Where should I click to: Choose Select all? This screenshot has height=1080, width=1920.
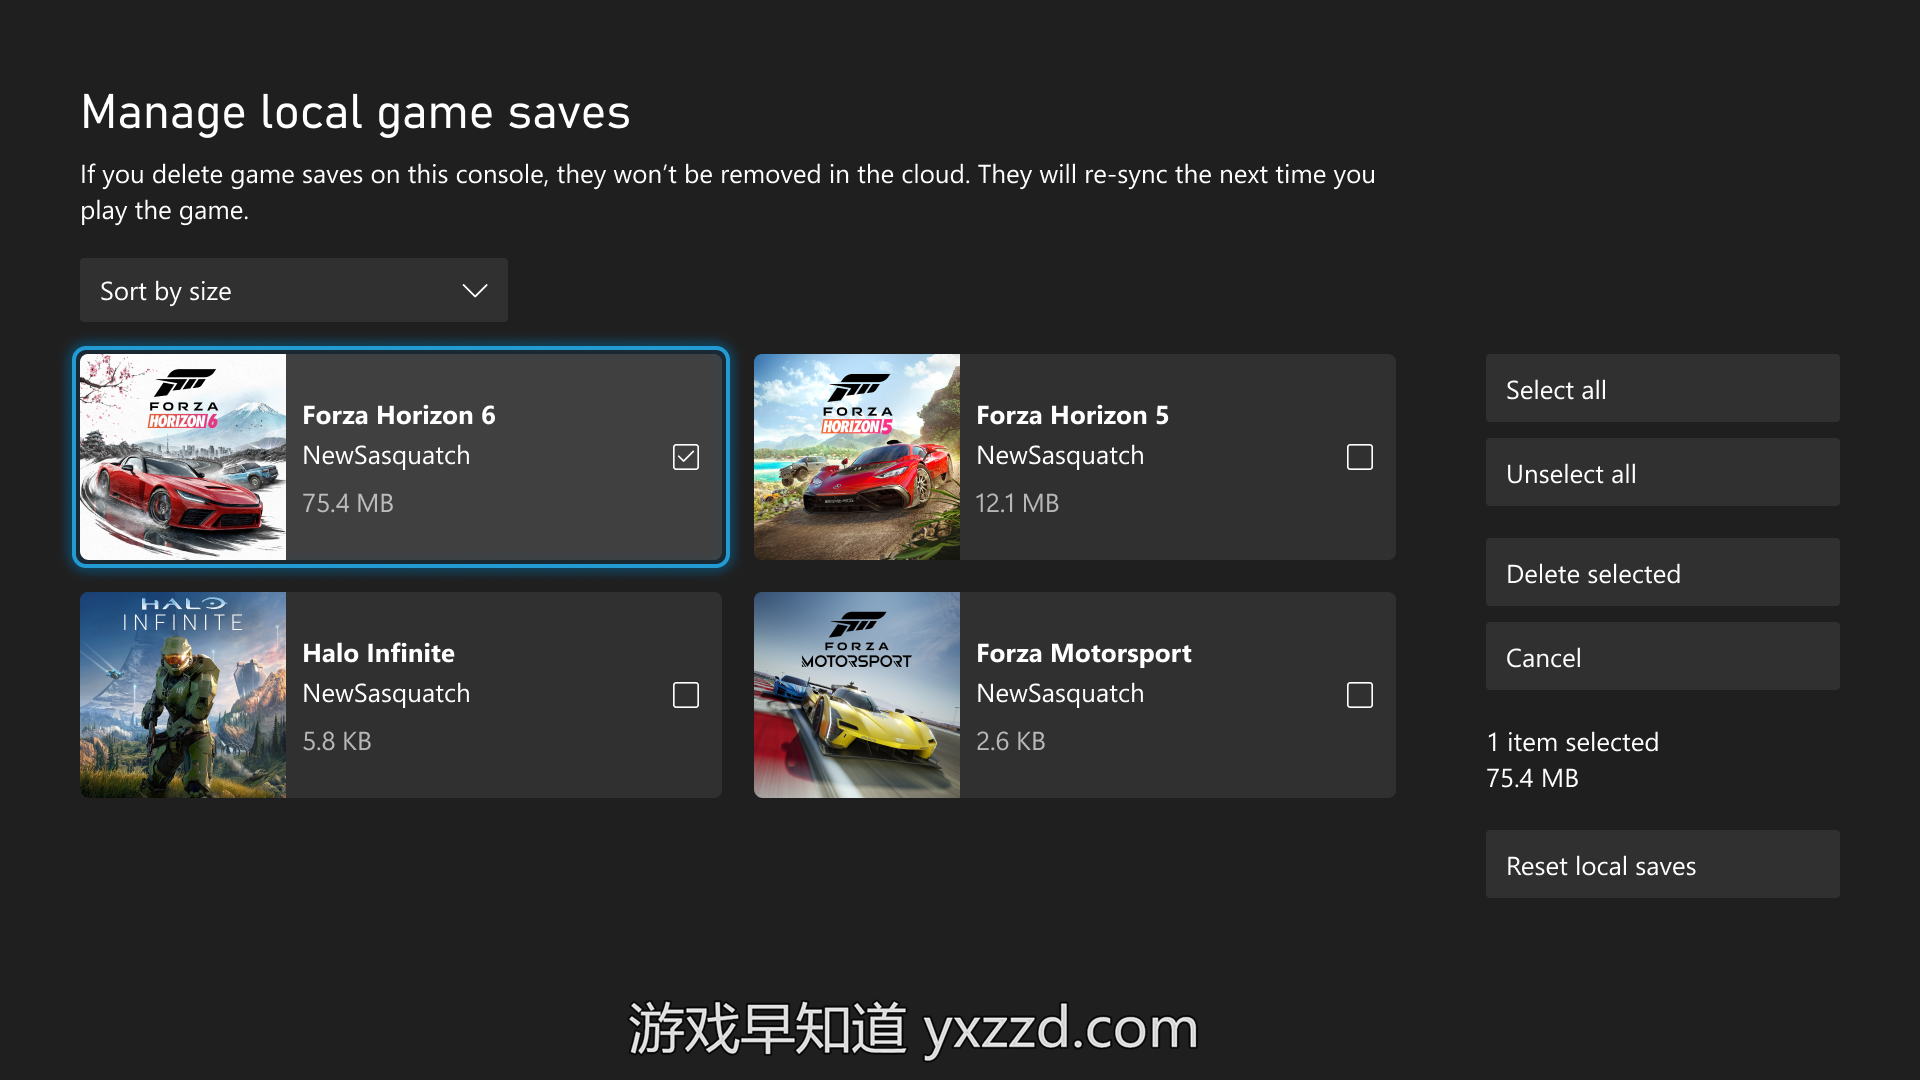click(1662, 388)
